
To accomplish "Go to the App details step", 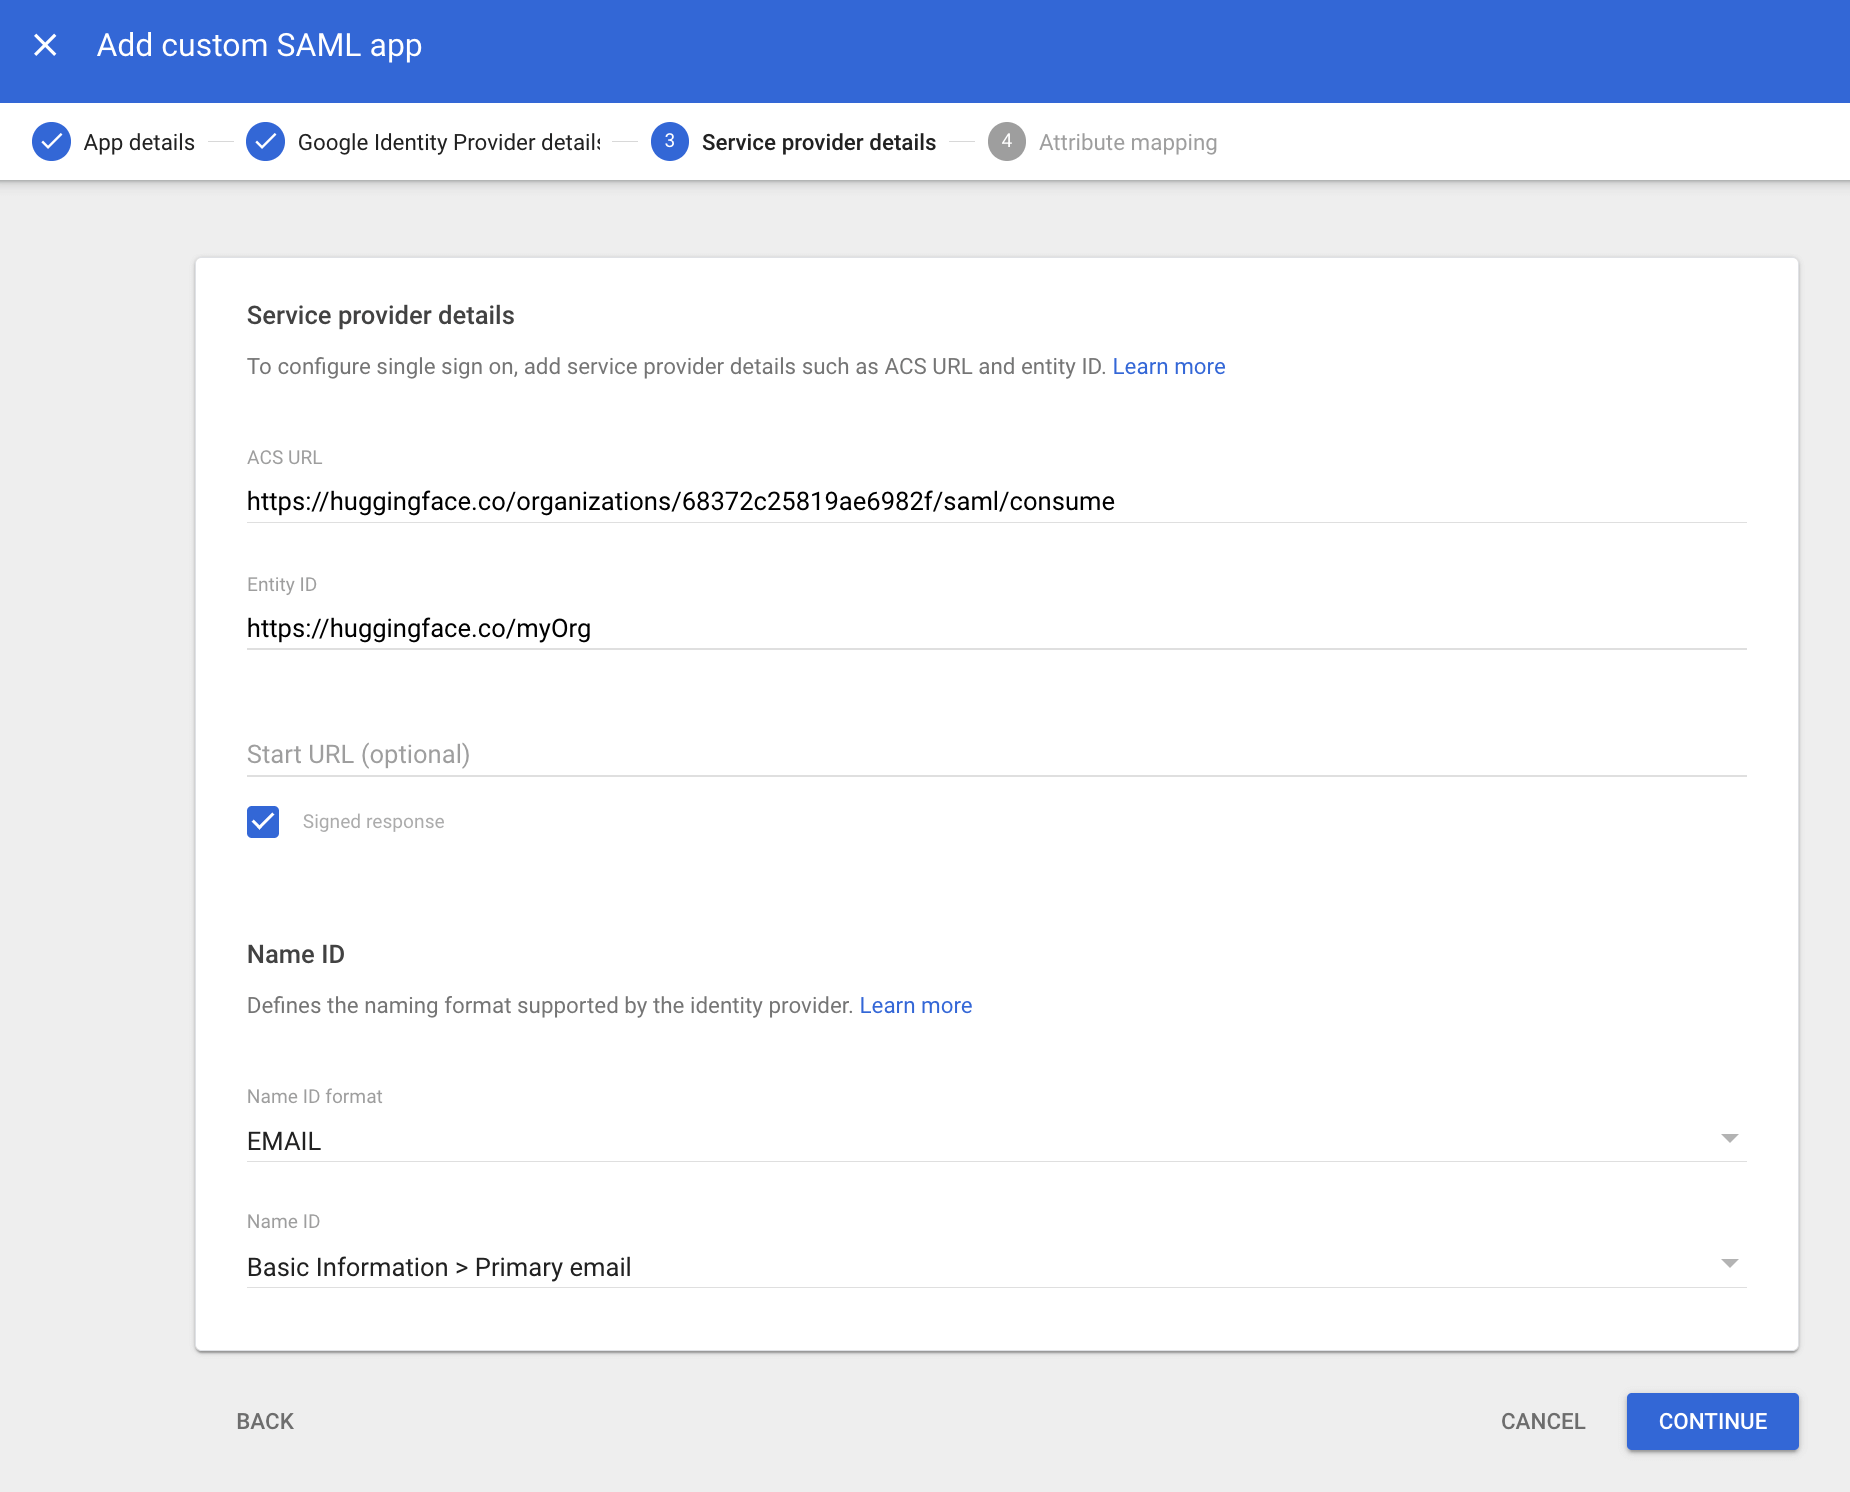I will 139,142.
